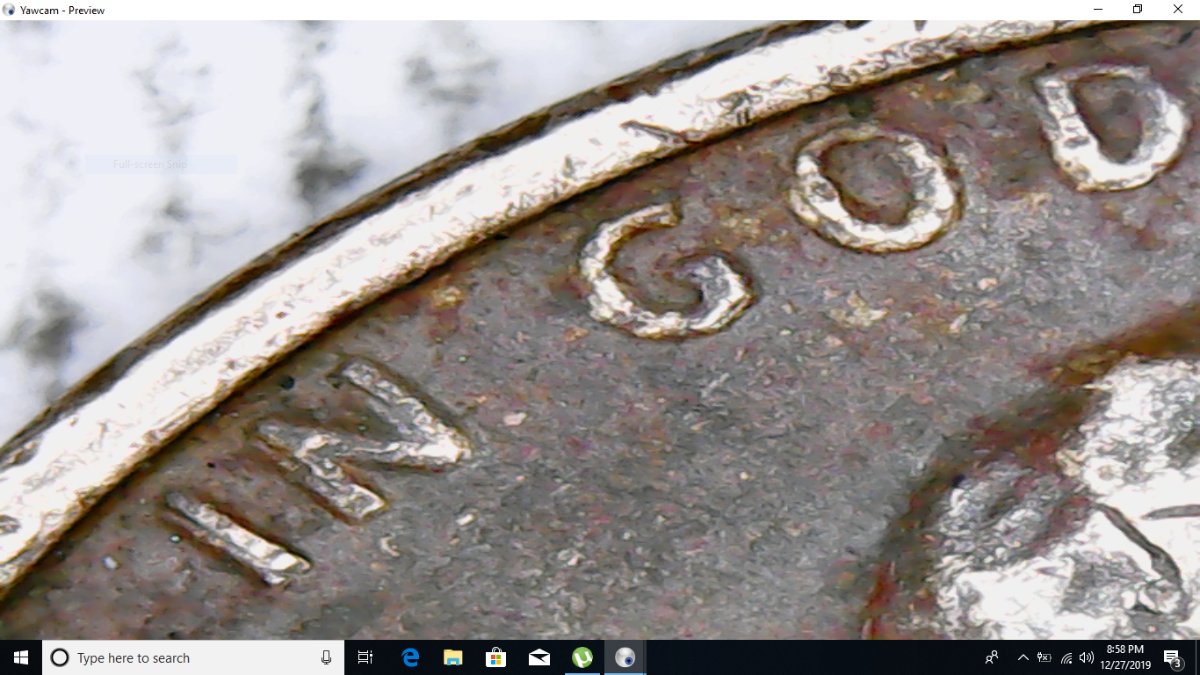Click the Yawcam taskbar icon
1200x675 pixels.
[x=625, y=657]
